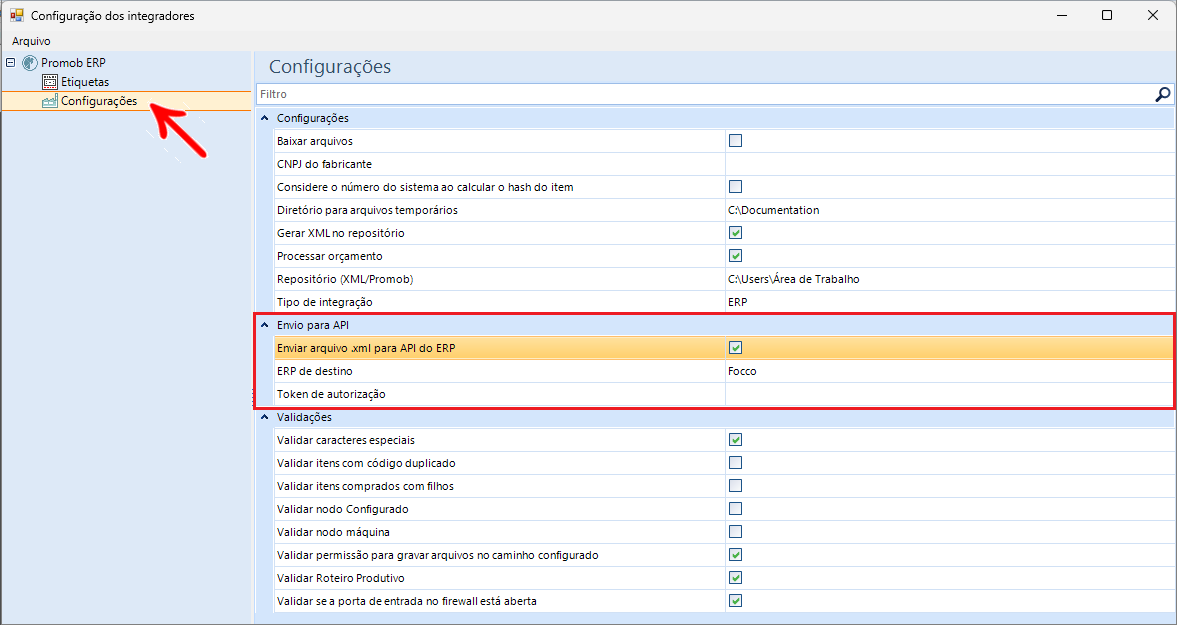The image size is (1177, 625).
Task: Select the Tipo de integração label
Action: (324, 302)
